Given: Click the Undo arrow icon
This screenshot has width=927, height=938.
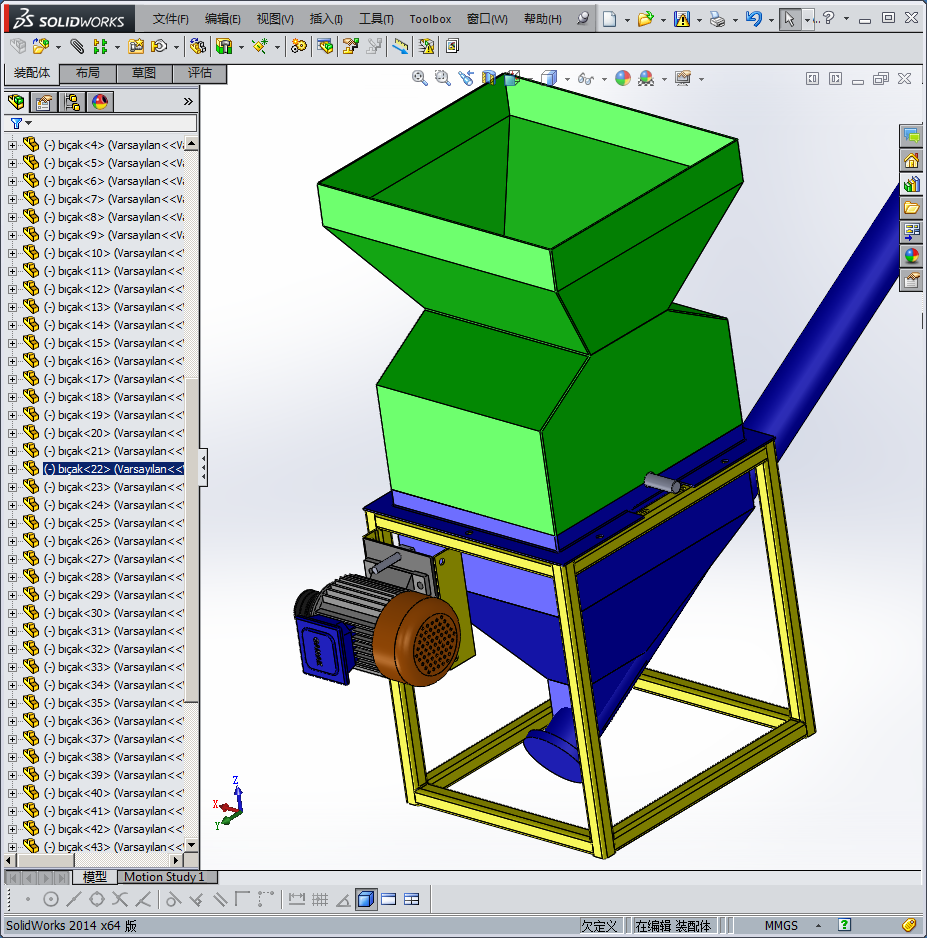Looking at the screenshot, I should [x=754, y=19].
